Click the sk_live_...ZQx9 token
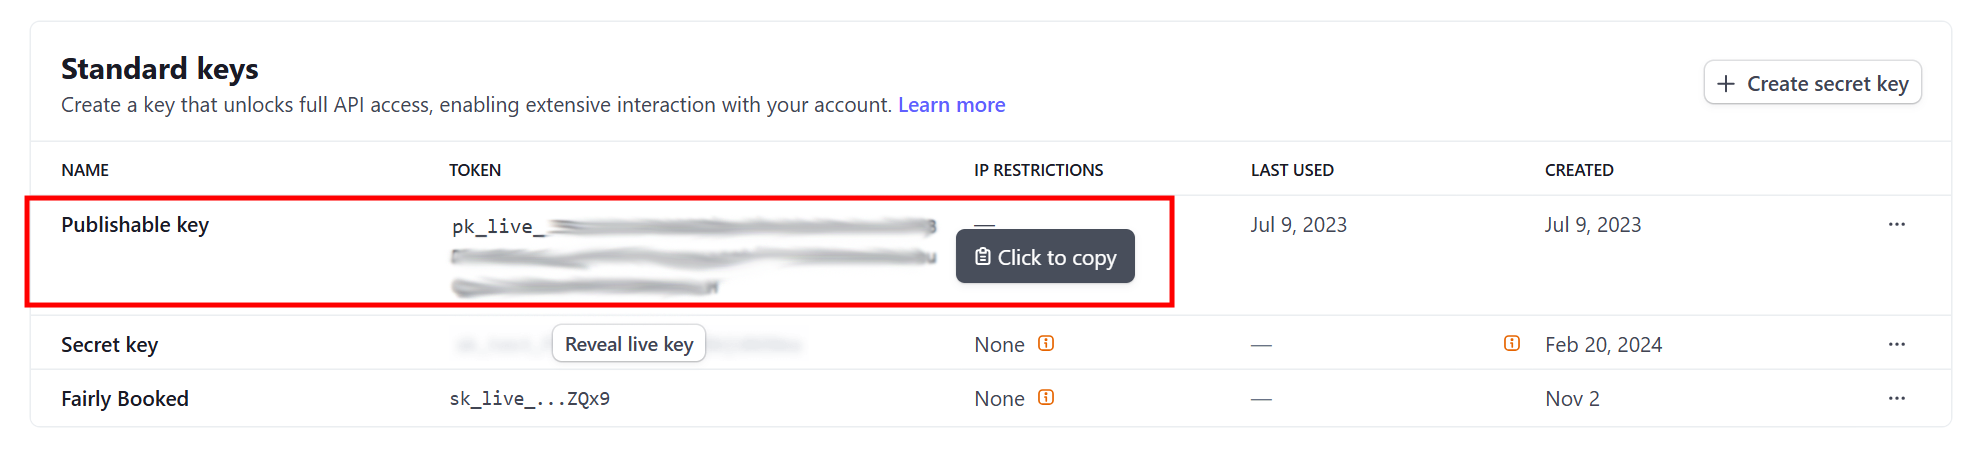This screenshot has width=1968, height=469. [x=529, y=399]
